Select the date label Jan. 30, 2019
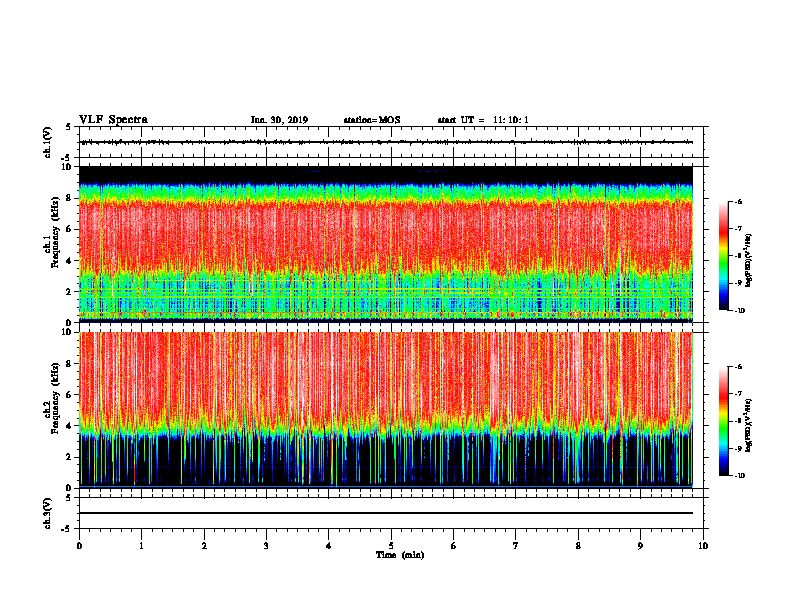The height and width of the screenshot is (612, 792). click(279, 120)
